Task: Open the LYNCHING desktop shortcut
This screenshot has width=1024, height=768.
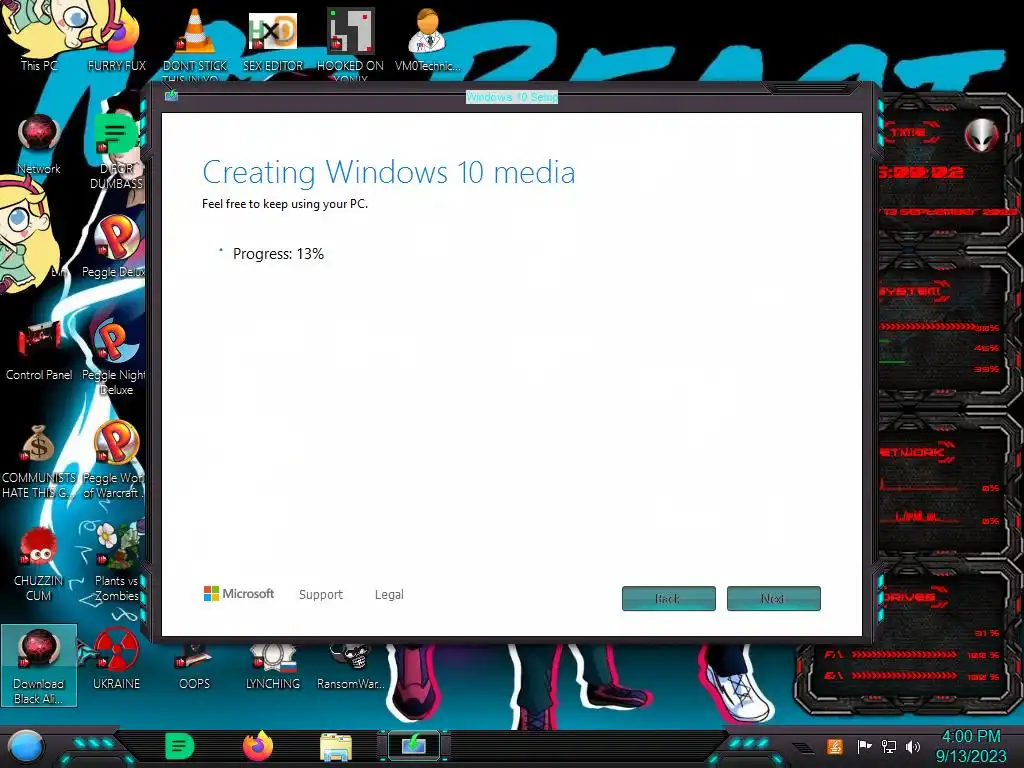Action: (x=272, y=666)
